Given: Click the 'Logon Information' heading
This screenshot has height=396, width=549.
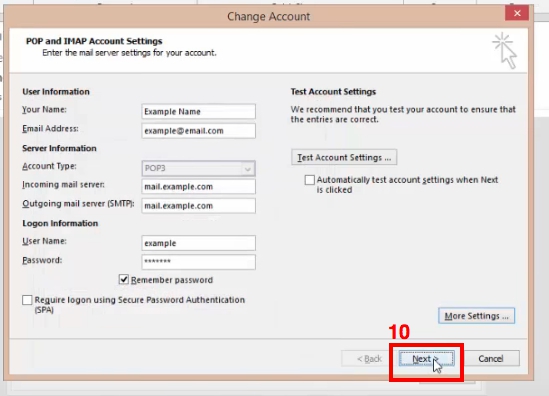Looking at the screenshot, I should tap(60, 223).
